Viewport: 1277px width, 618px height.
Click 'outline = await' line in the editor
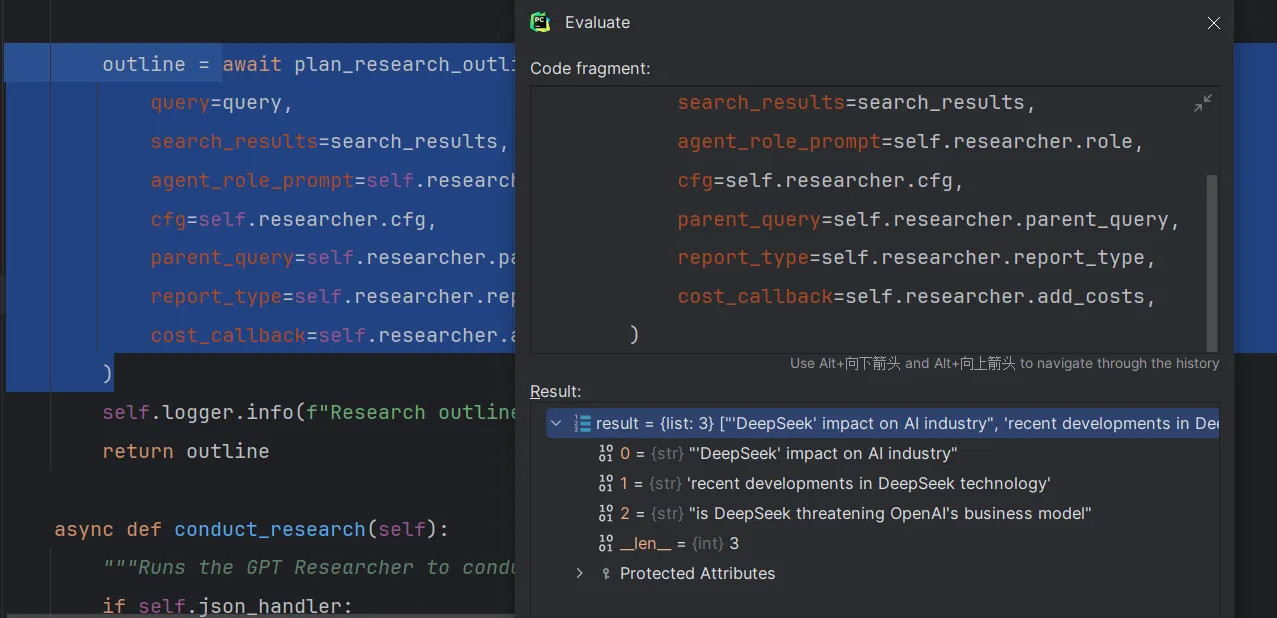308,65
